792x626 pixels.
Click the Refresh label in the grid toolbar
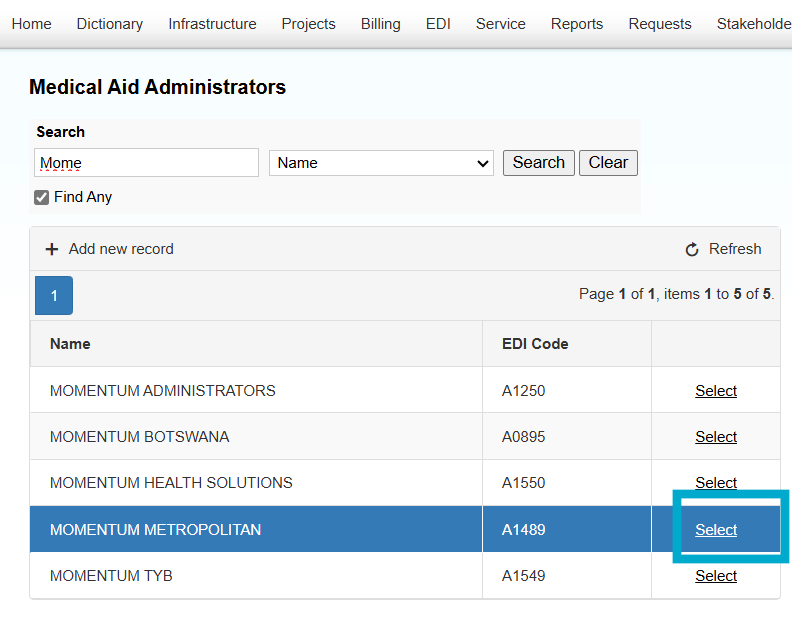point(735,249)
